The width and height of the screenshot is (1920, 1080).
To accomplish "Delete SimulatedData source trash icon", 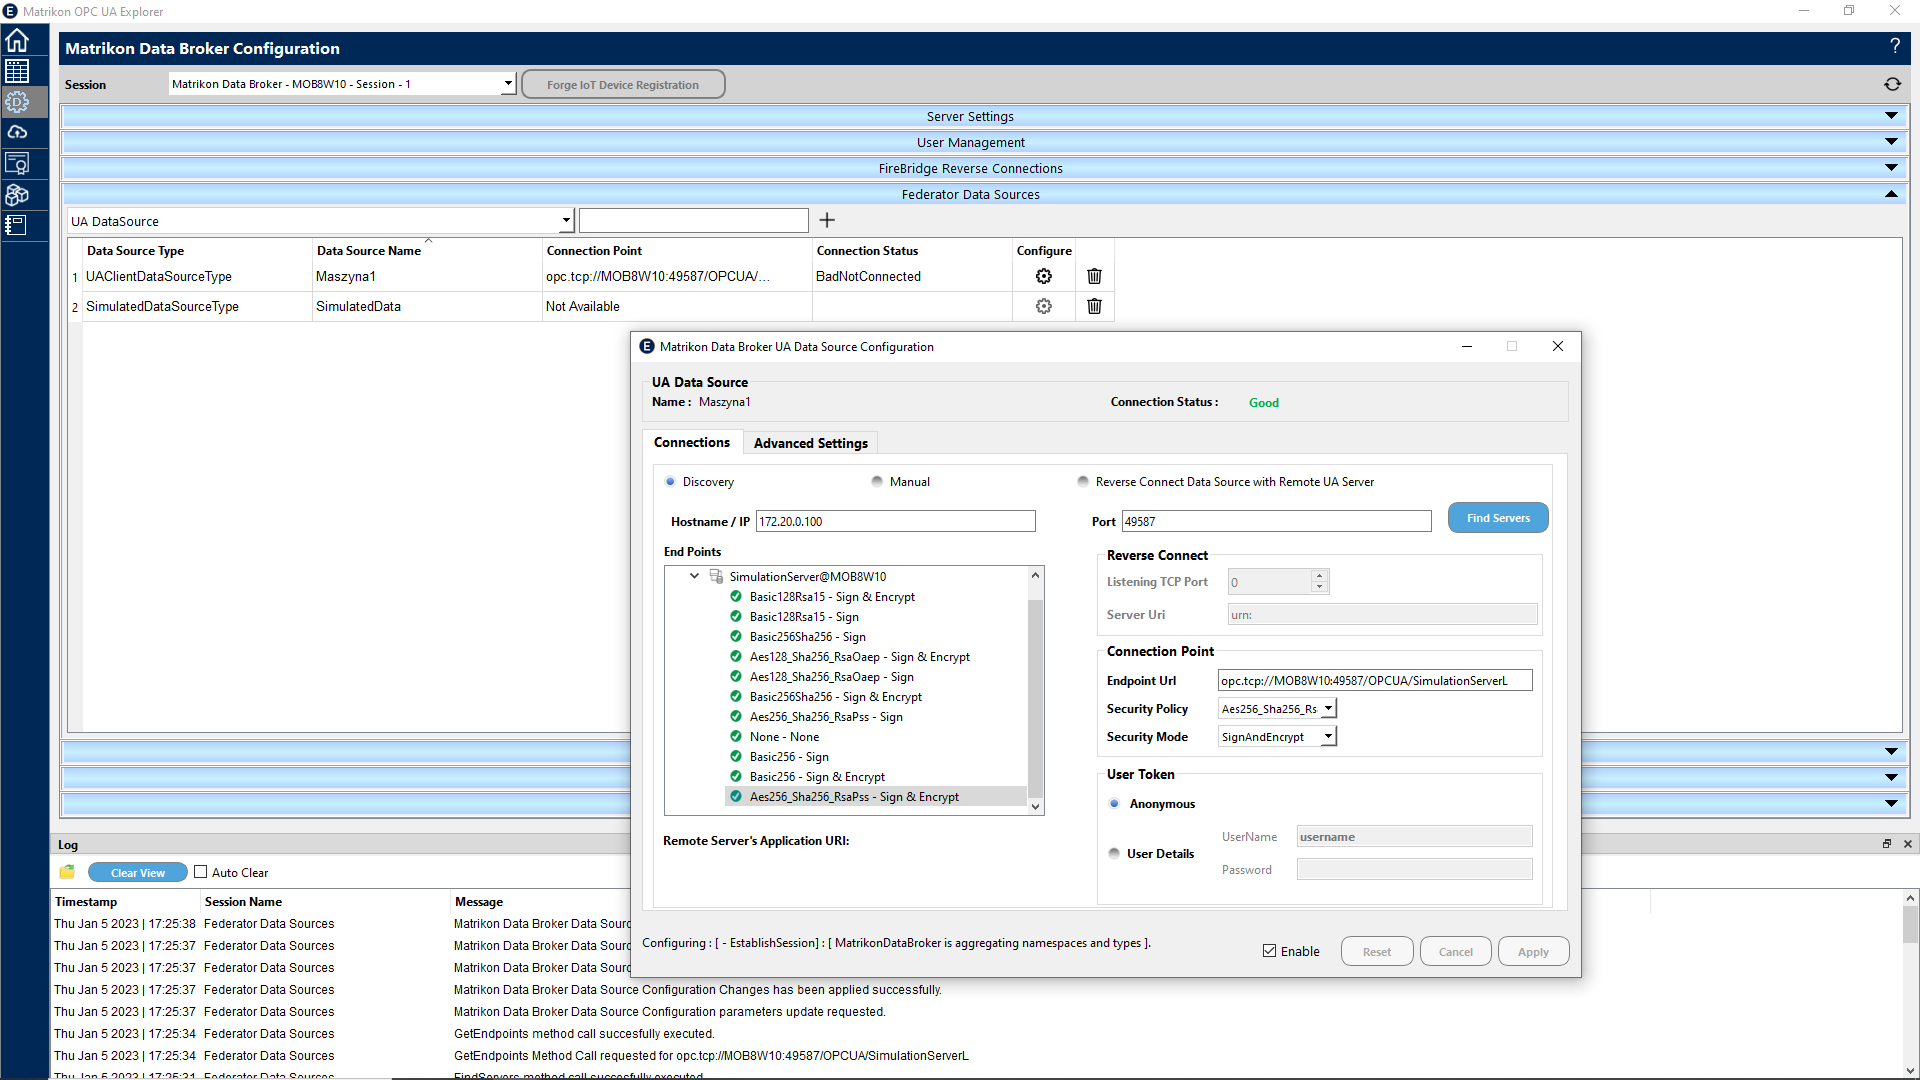I will pos(1094,306).
